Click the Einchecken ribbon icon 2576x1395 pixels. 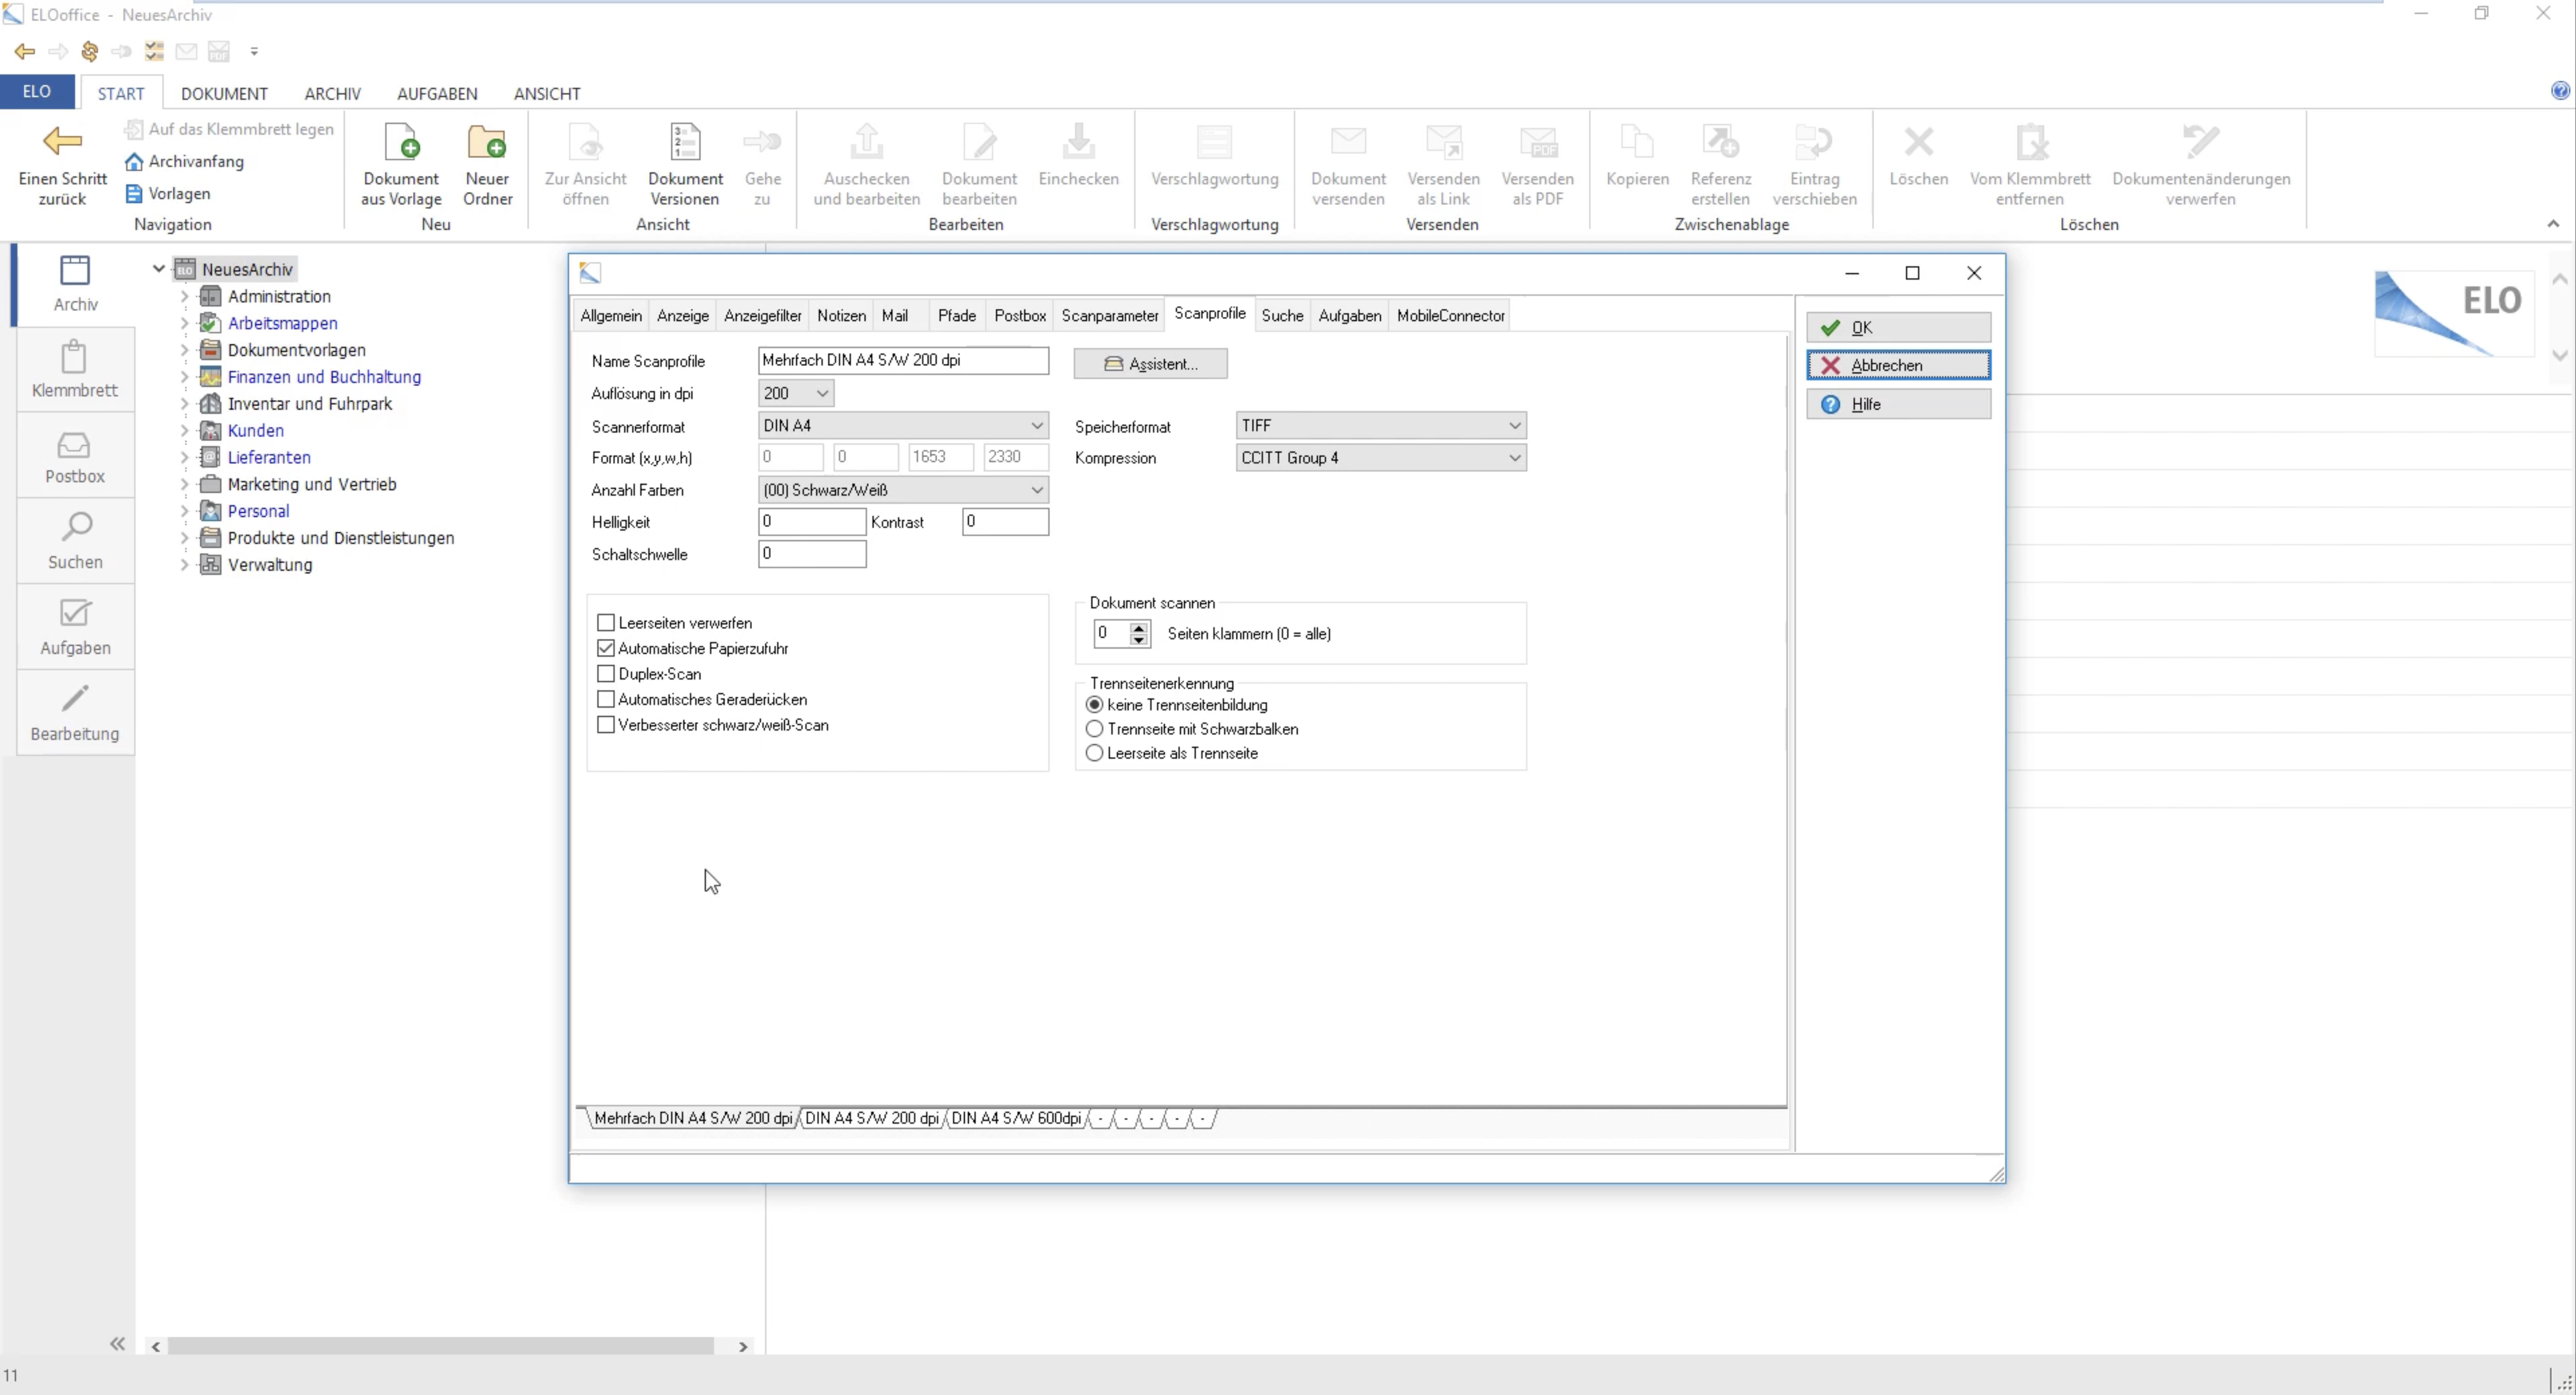coord(1078,142)
